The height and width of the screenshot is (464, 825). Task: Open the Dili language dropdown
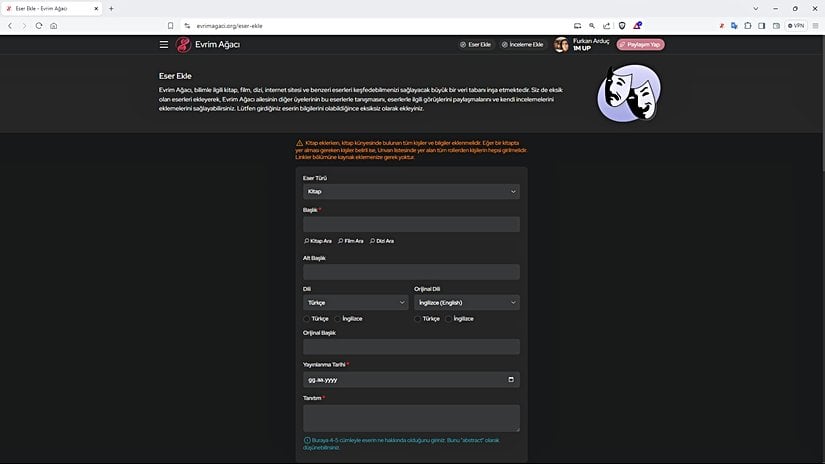(355, 302)
